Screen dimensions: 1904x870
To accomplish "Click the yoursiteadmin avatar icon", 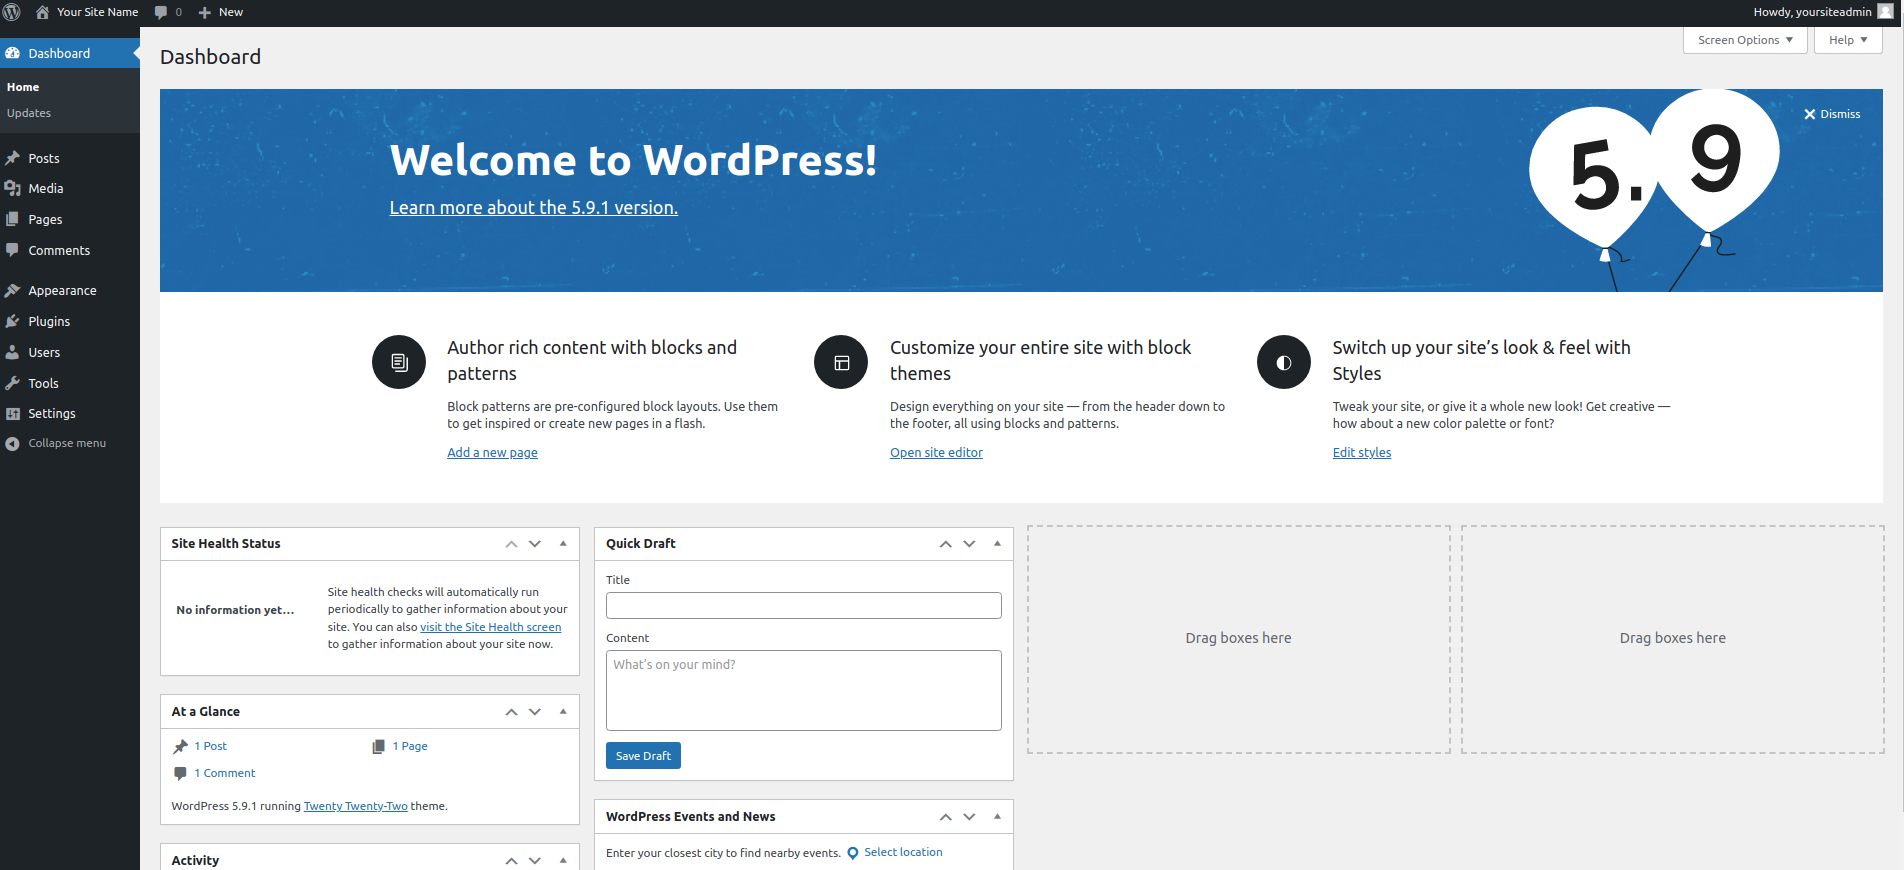I will click(1886, 12).
